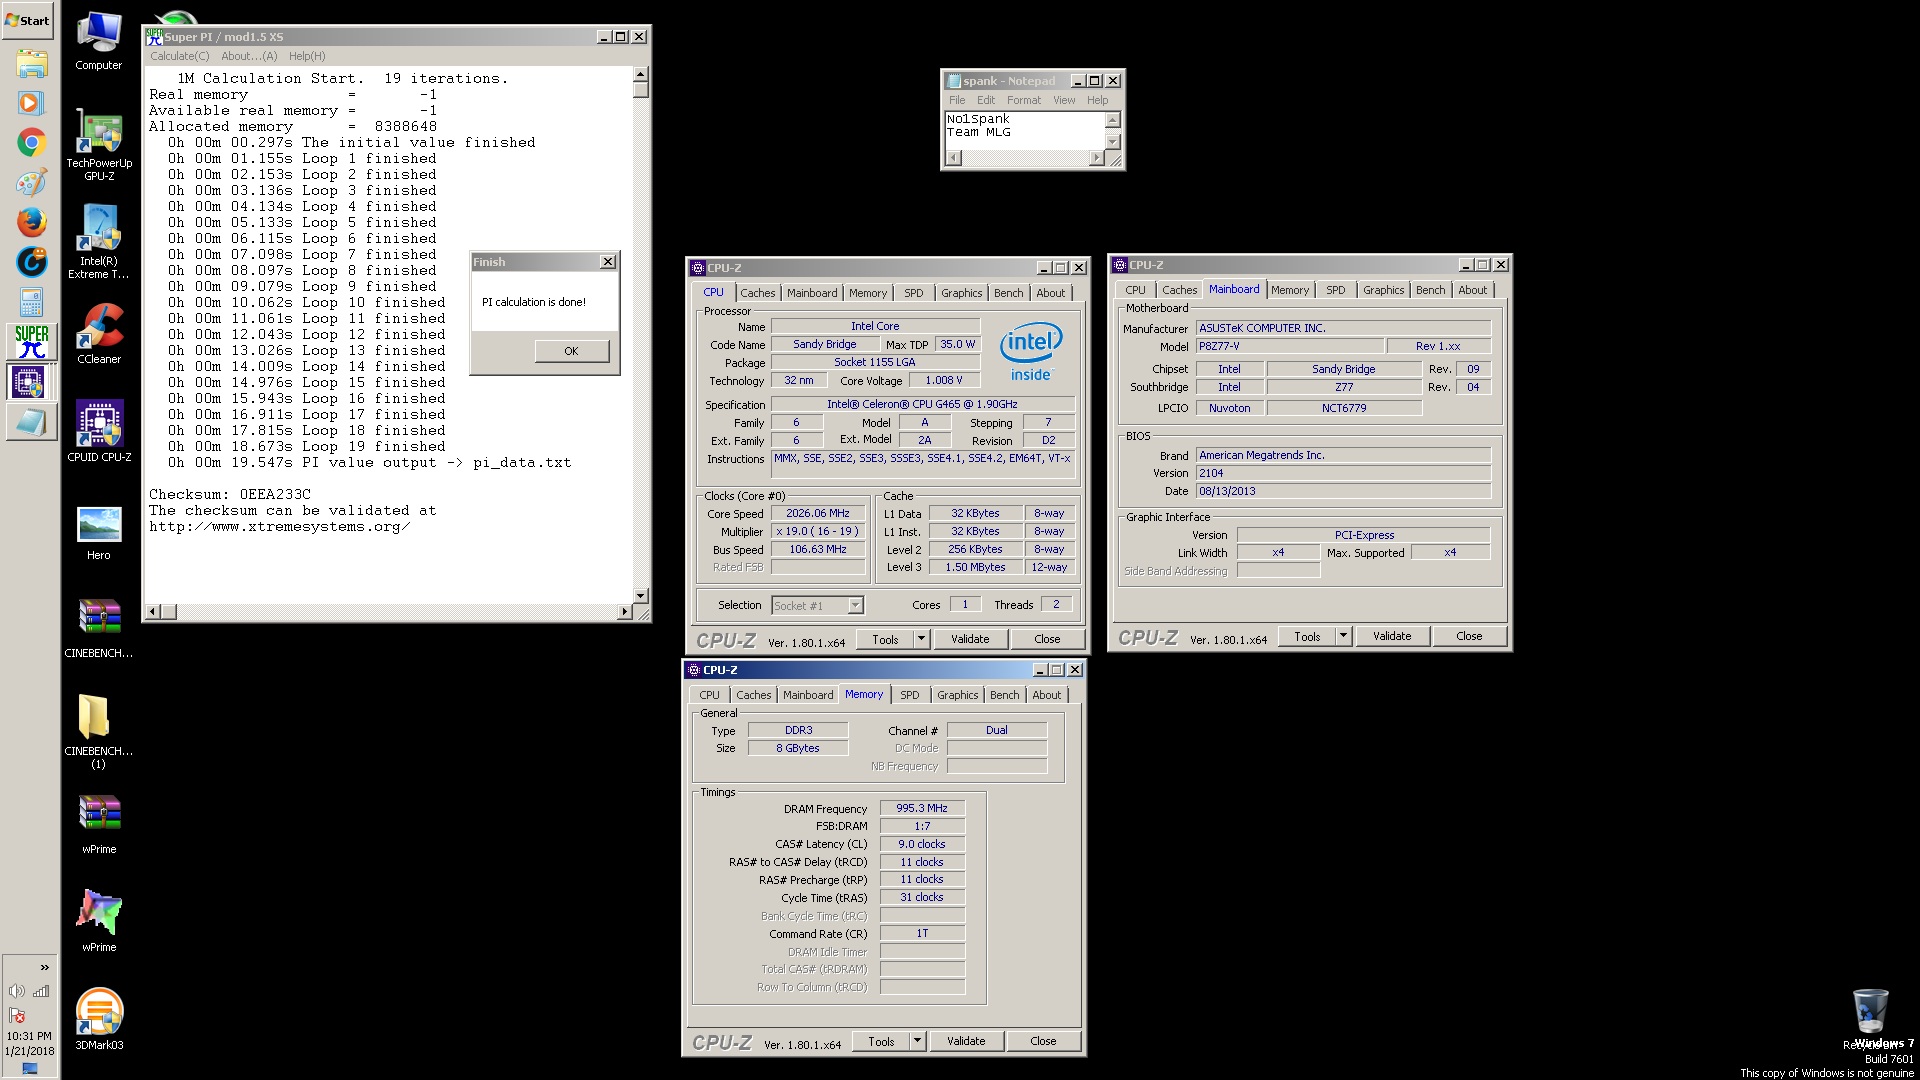Launch Firefox from the taskbar
Image resolution: width=1920 pixels, height=1080 pixels.
click(x=31, y=222)
